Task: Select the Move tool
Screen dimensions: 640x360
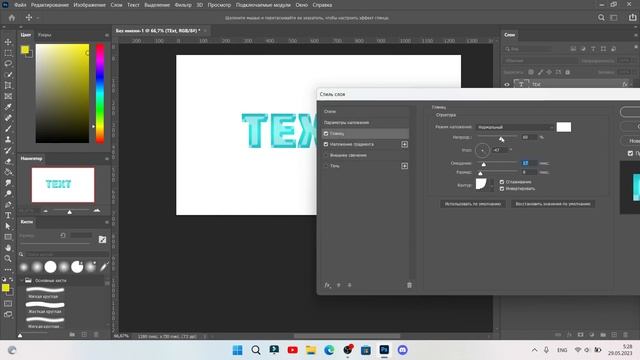Action: (8, 42)
